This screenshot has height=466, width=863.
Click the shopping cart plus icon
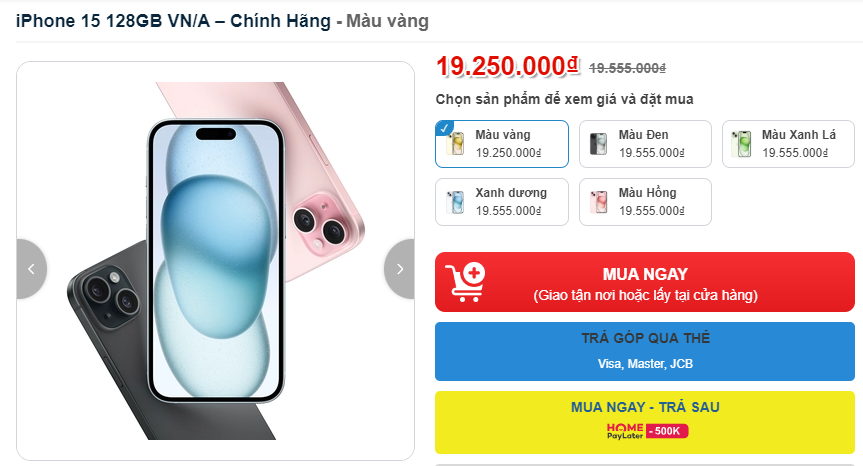(x=466, y=282)
